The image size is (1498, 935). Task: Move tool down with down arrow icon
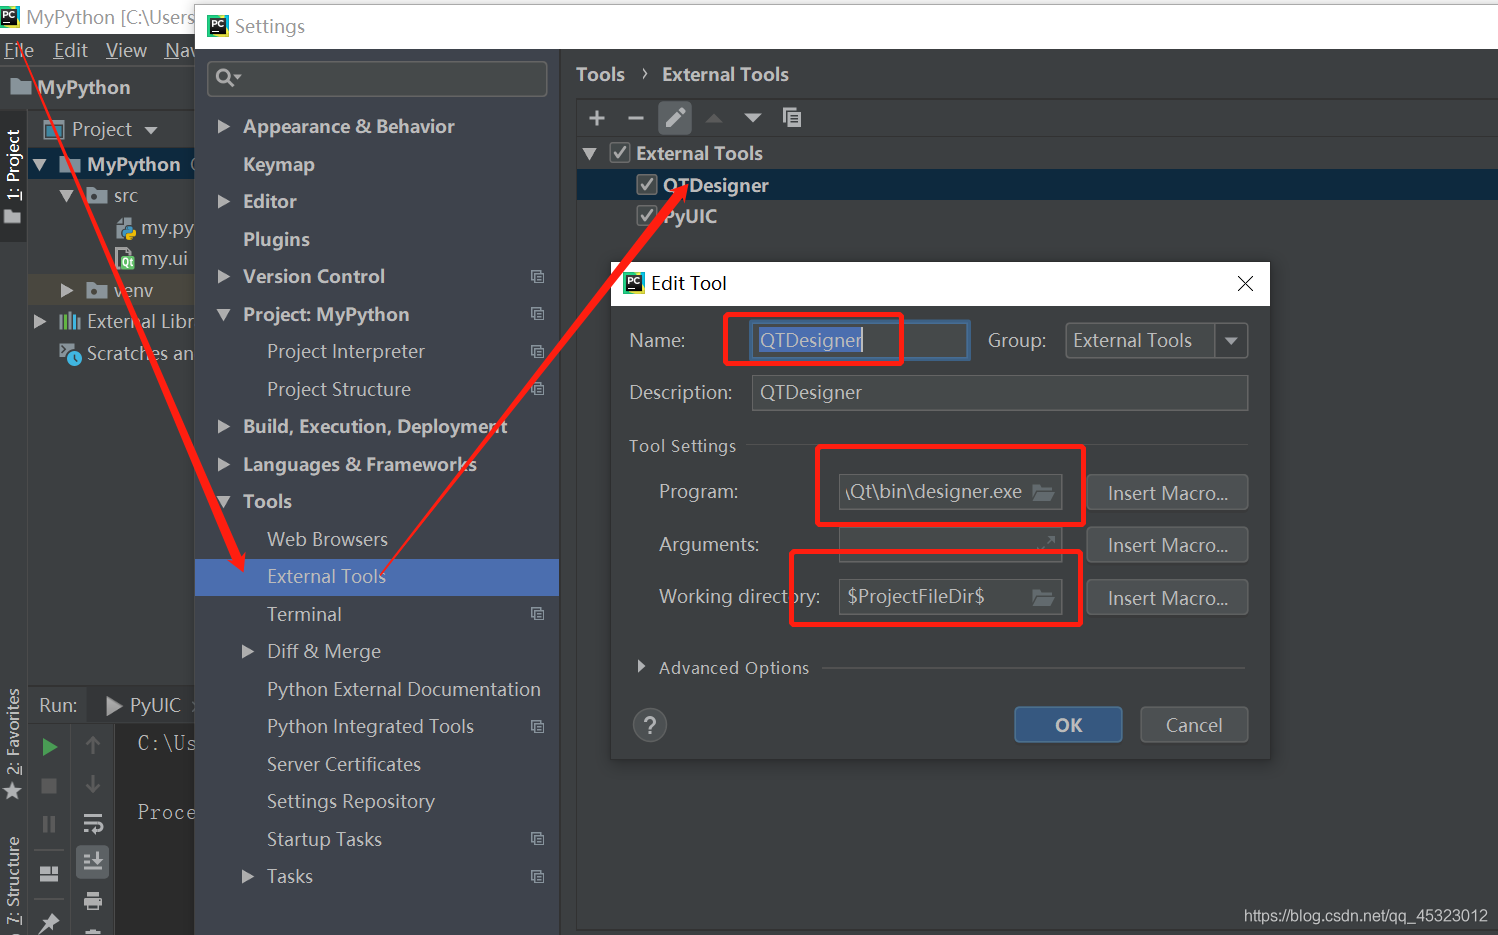tap(753, 118)
